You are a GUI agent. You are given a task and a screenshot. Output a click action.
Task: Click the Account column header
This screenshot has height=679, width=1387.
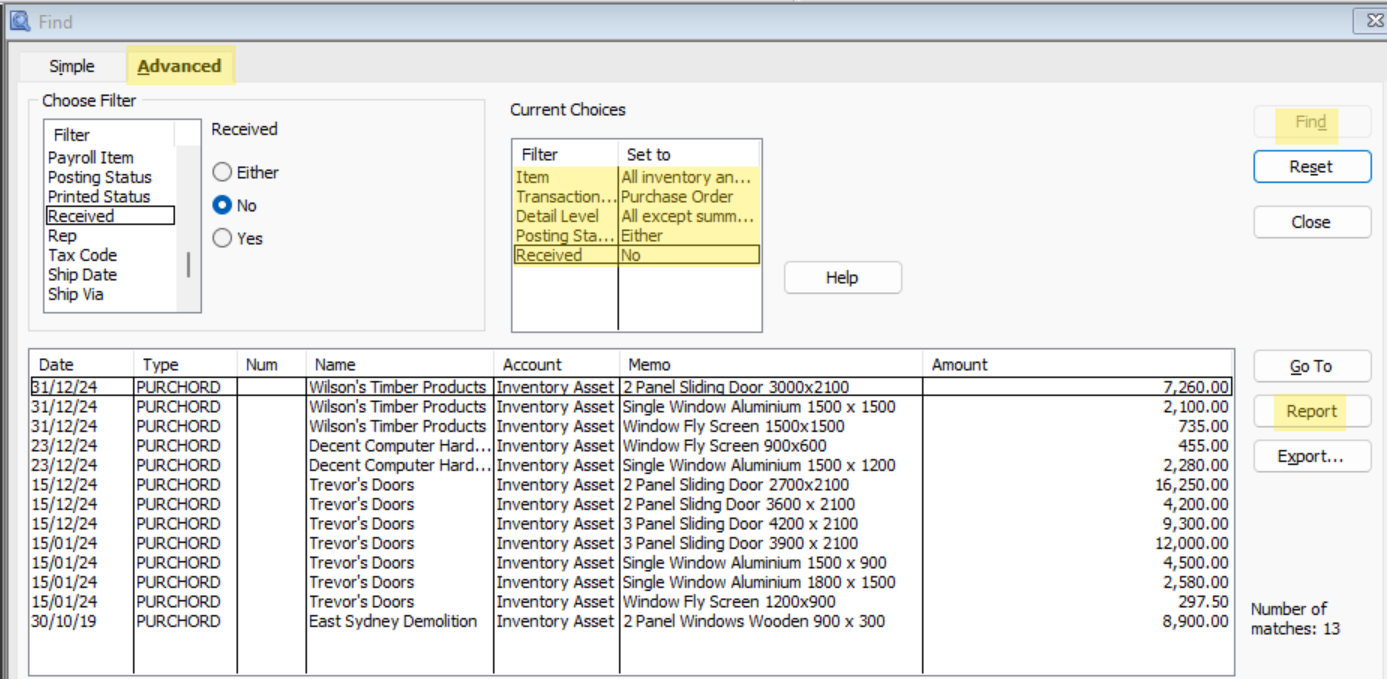click(x=556, y=364)
